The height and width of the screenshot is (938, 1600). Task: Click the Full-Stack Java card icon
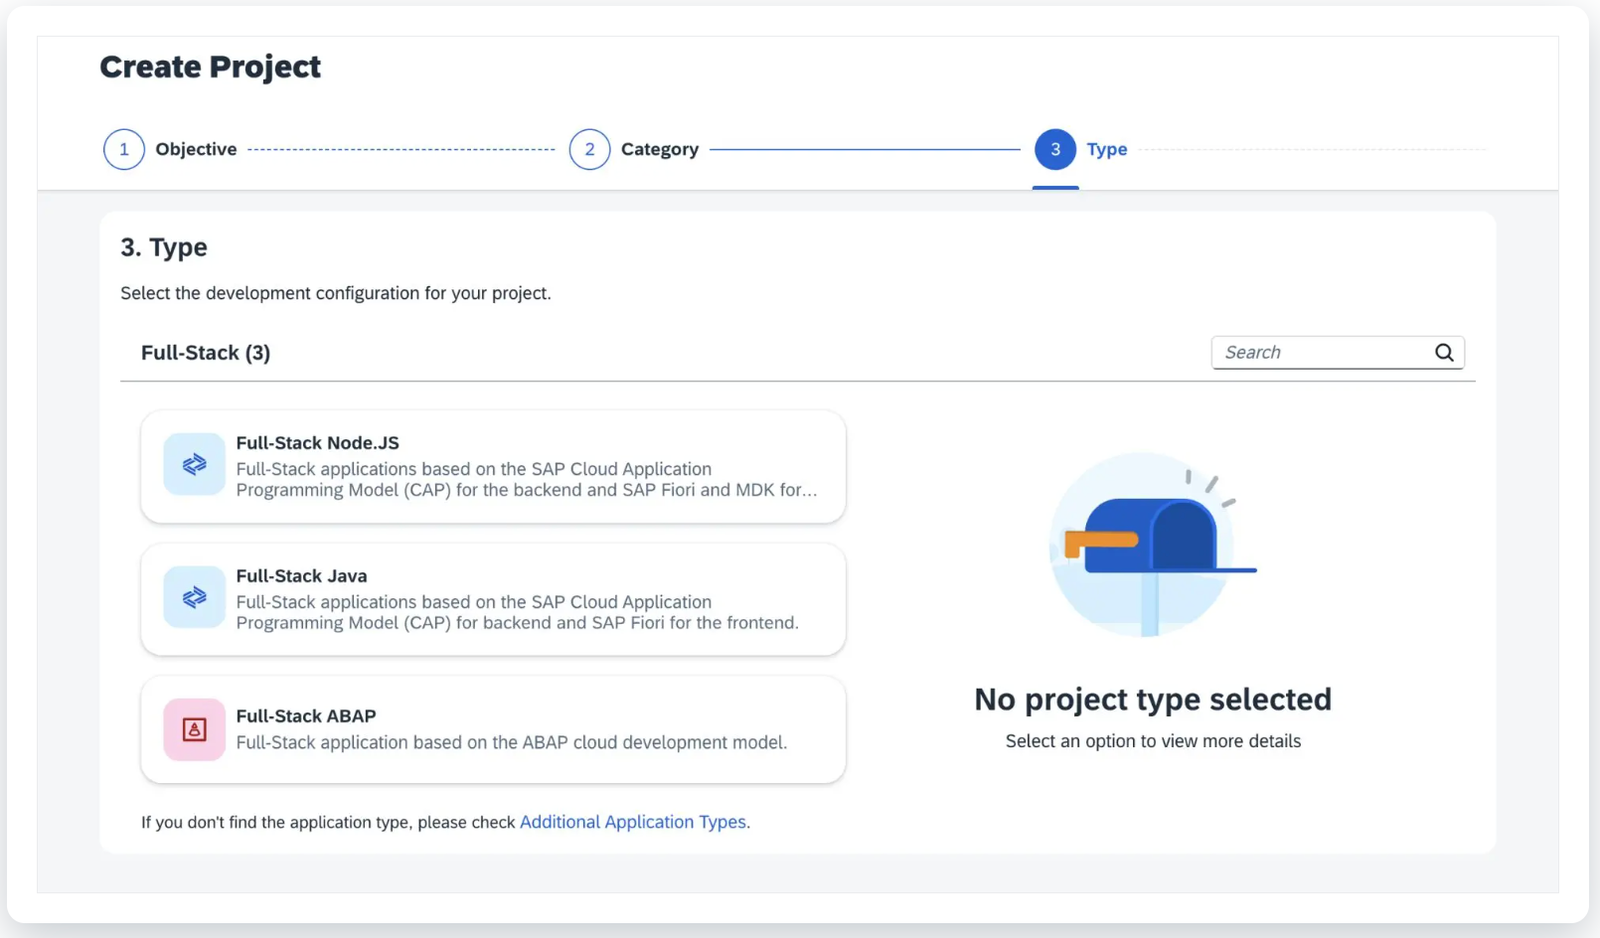coord(194,597)
